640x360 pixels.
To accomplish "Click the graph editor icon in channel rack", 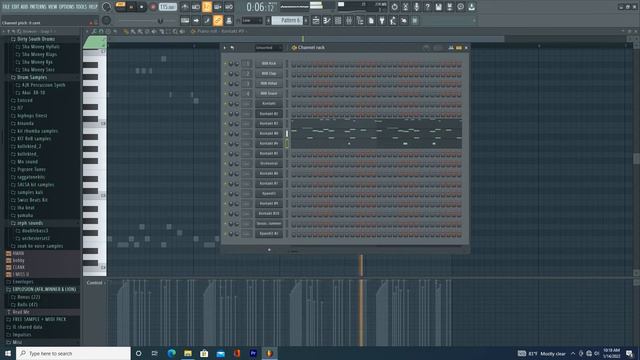I will pyautogui.click(x=451, y=48).
